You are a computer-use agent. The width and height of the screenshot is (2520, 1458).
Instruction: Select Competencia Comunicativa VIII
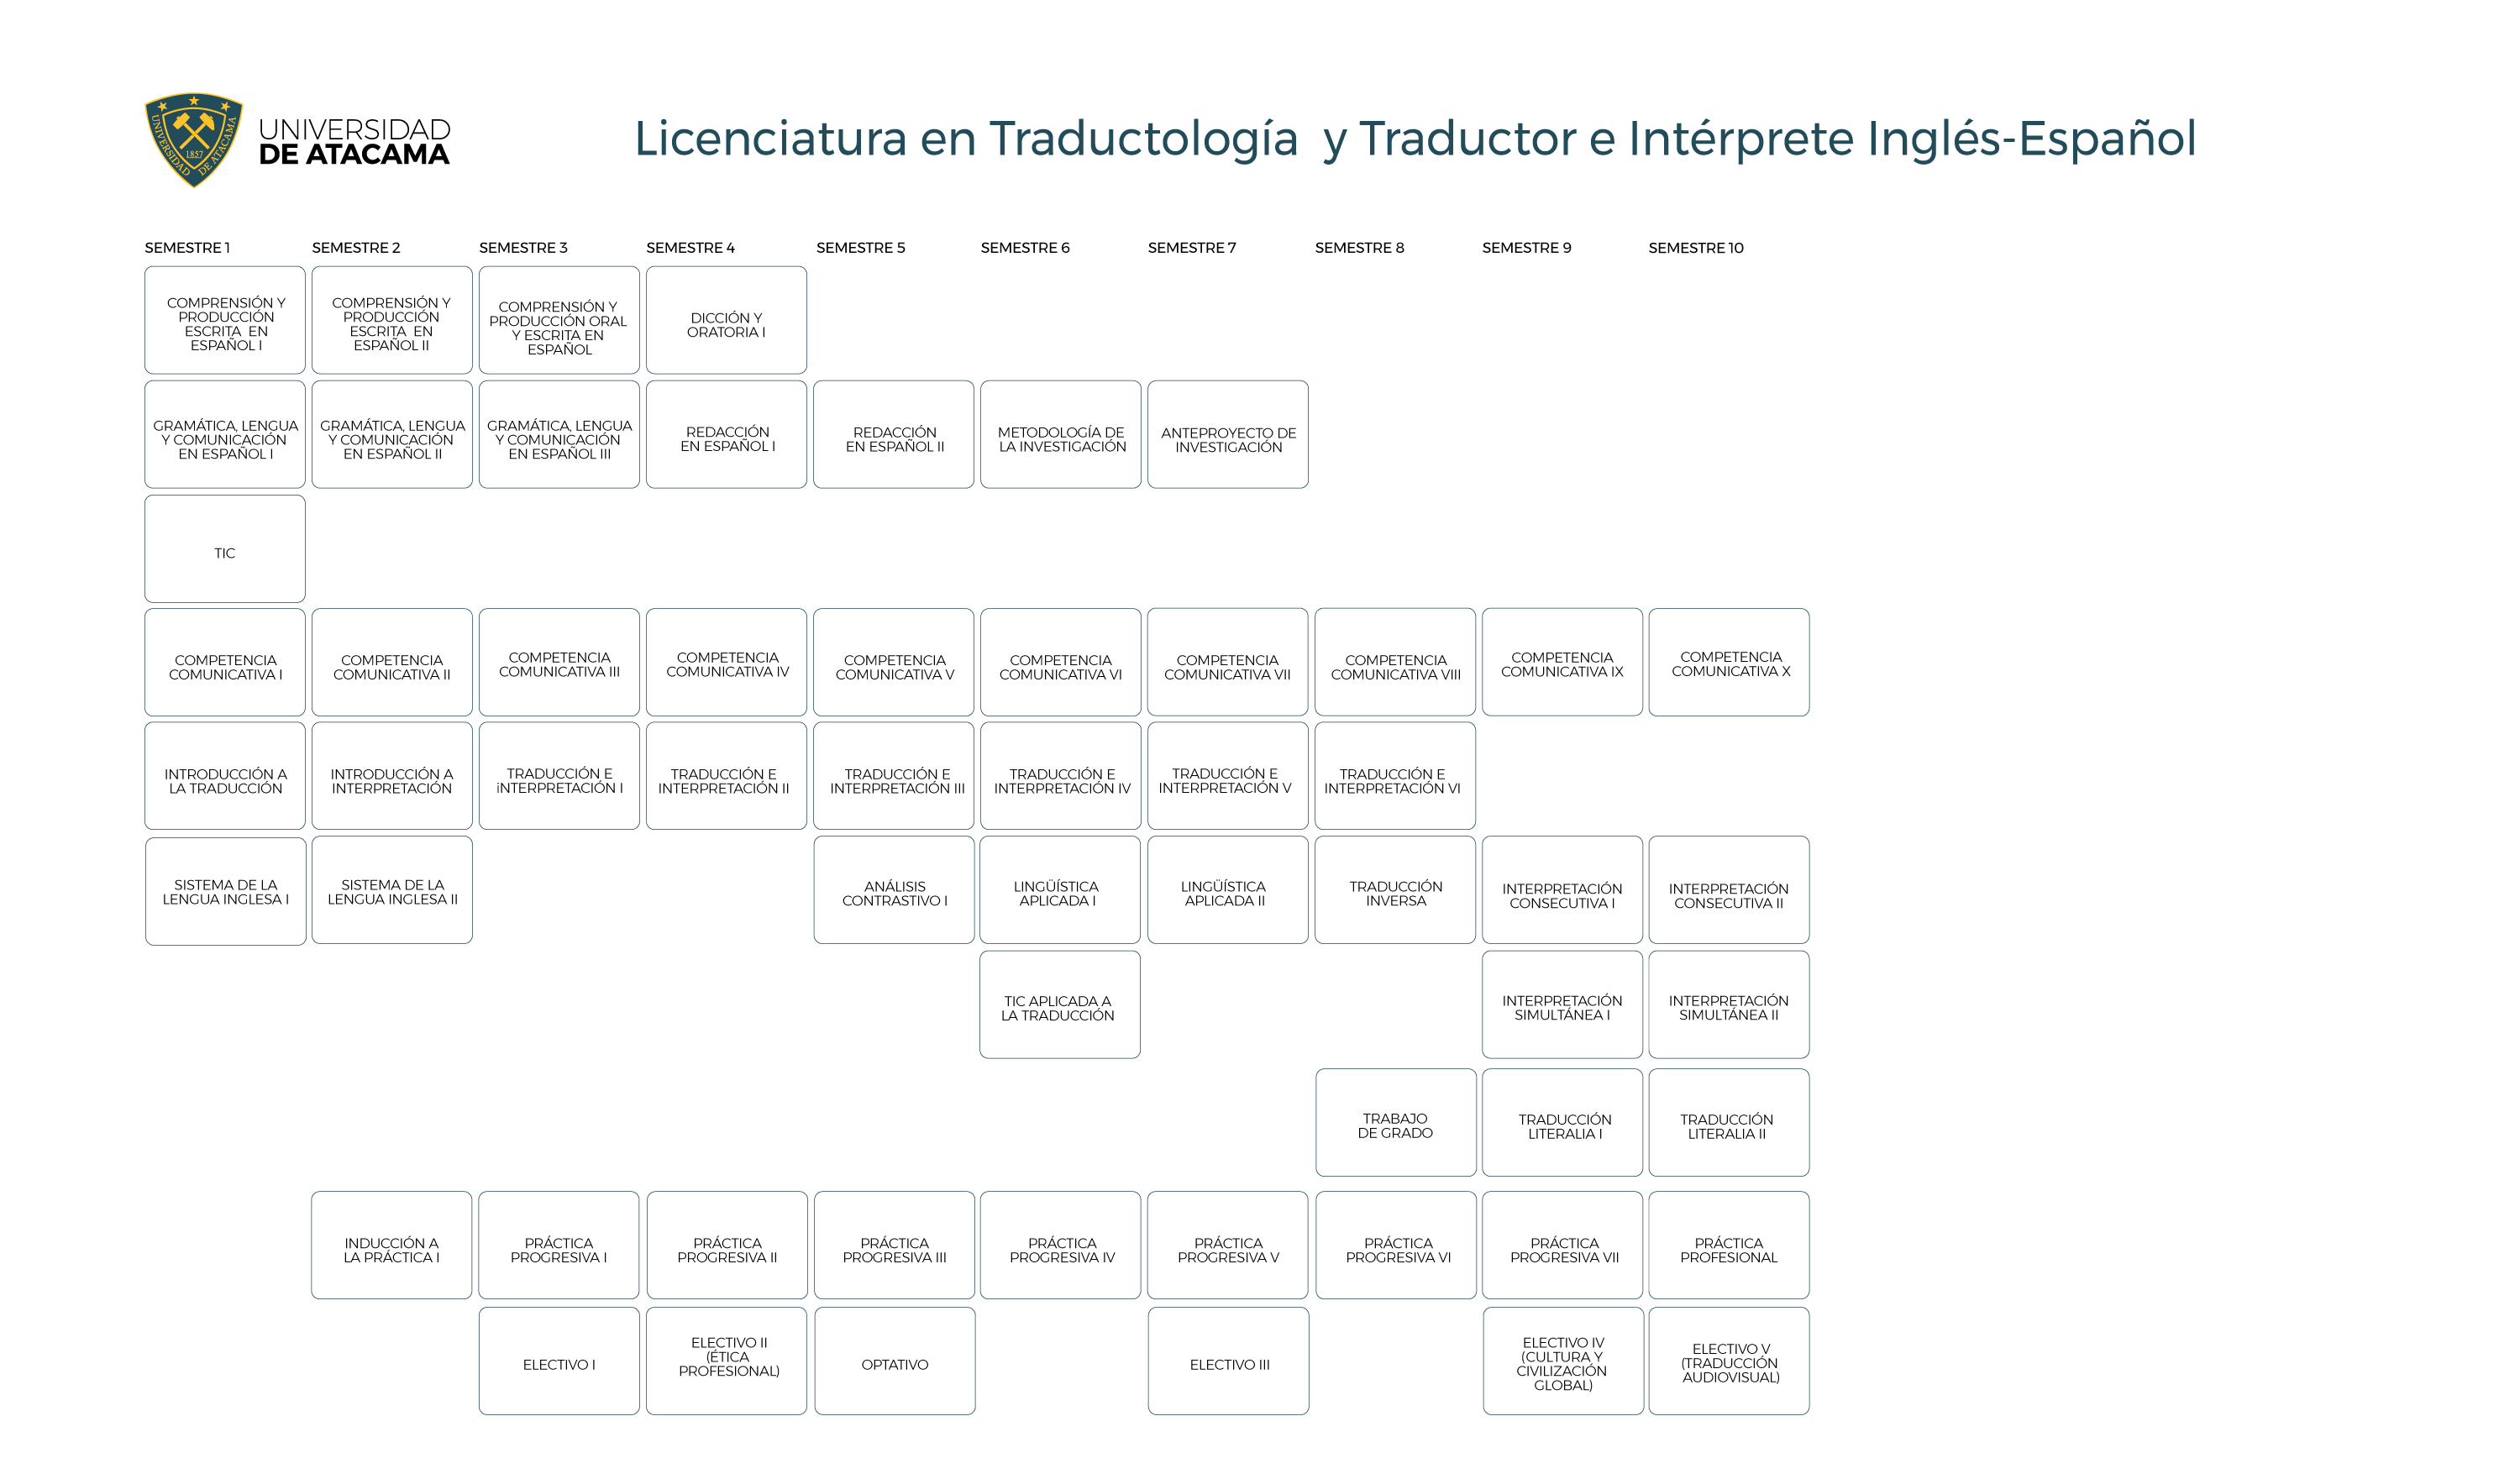click(x=1395, y=662)
